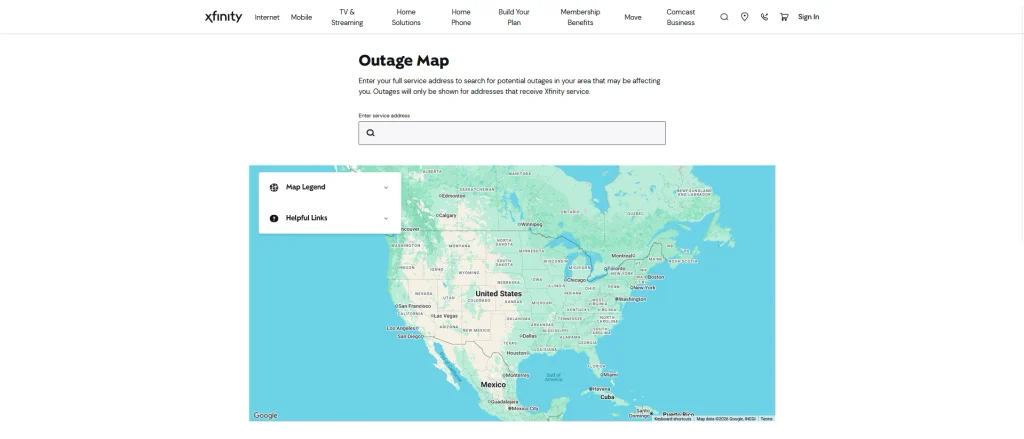Screen dimensions: 1024x439
Task: Open the Internet menu
Action: pyautogui.click(x=267, y=18)
